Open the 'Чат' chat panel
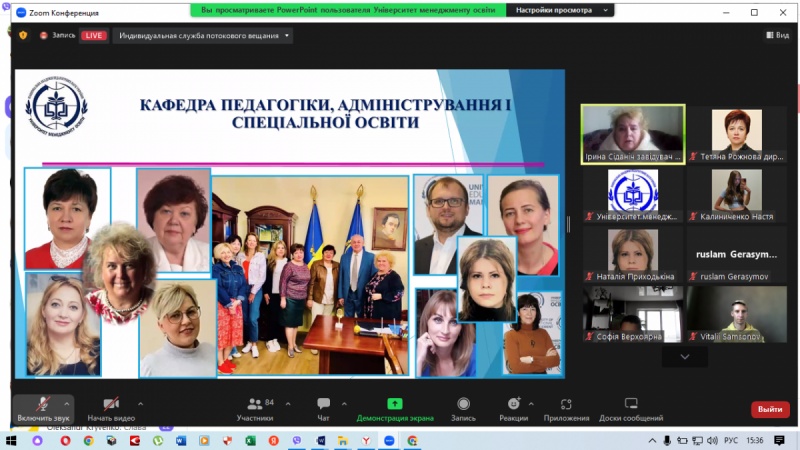This screenshot has width=800, height=450. [323, 409]
